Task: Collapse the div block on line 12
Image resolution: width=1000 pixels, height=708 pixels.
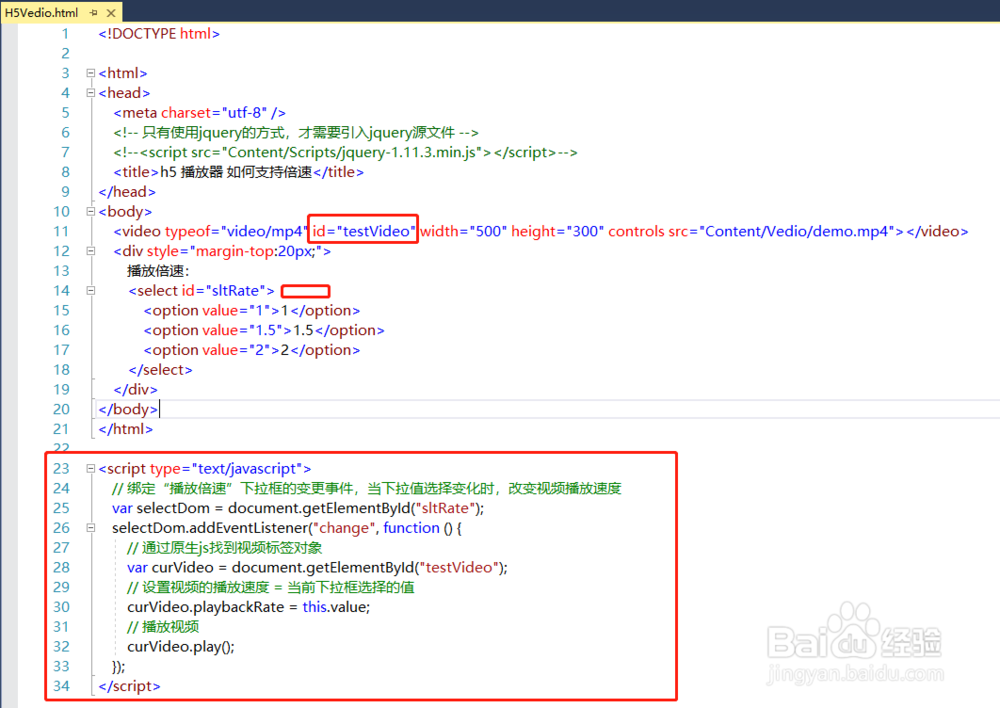Action: pyautogui.click(x=91, y=251)
